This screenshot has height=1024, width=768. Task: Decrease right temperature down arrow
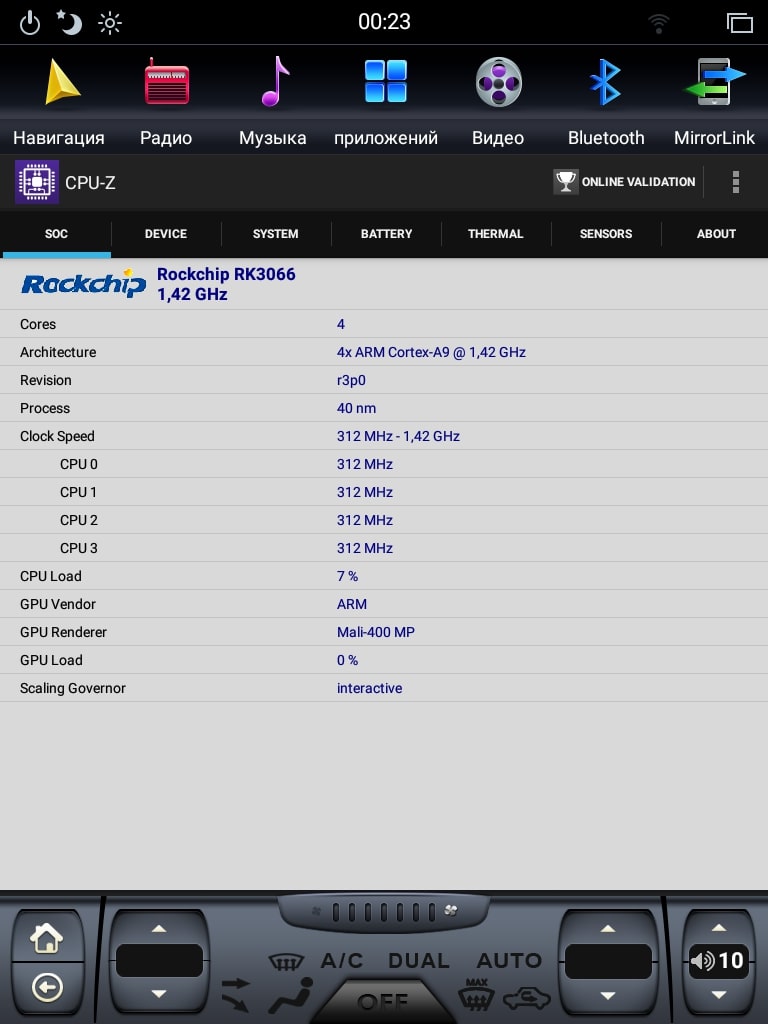pos(608,995)
